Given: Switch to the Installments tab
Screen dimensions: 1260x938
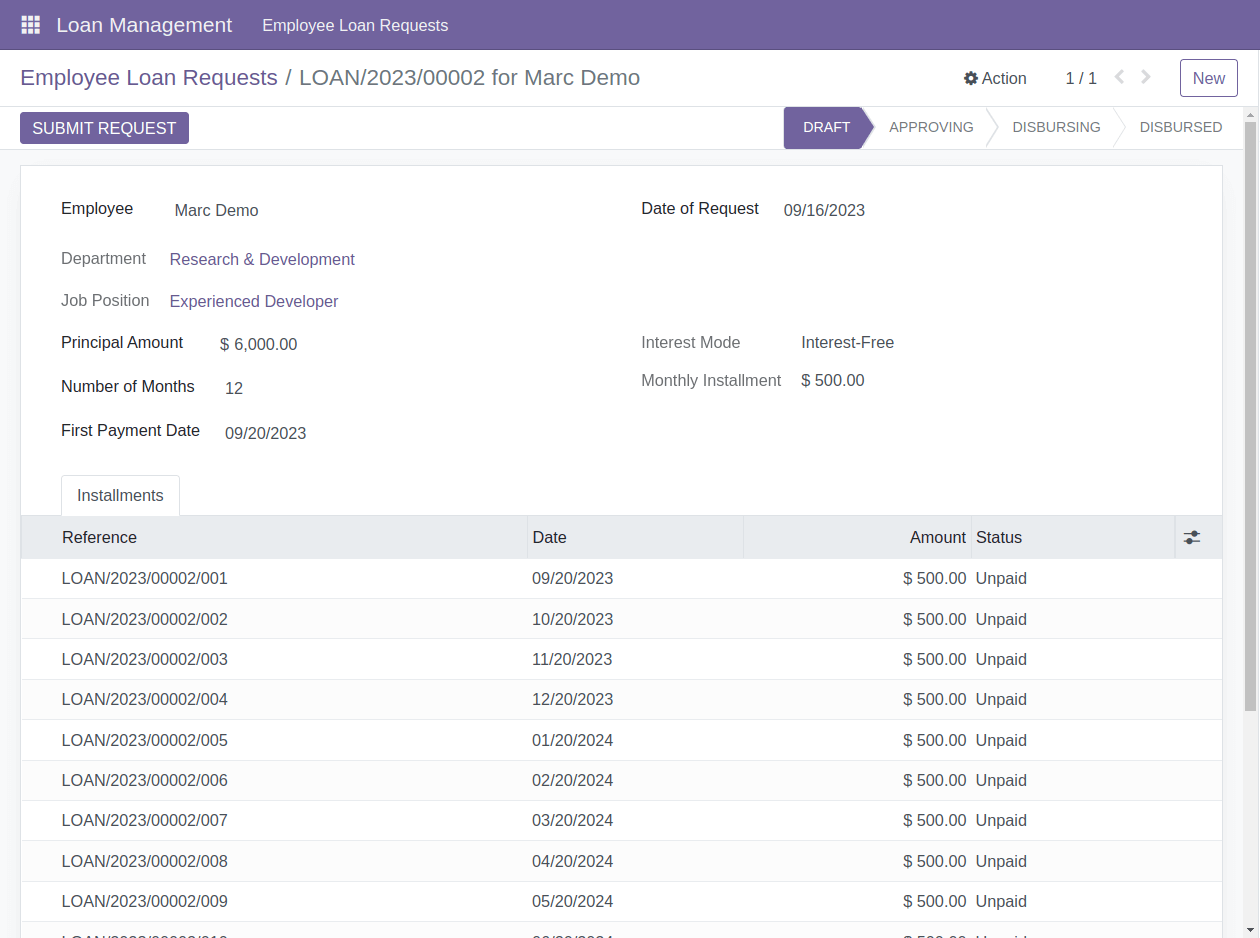Looking at the screenshot, I should click(x=120, y=495).
